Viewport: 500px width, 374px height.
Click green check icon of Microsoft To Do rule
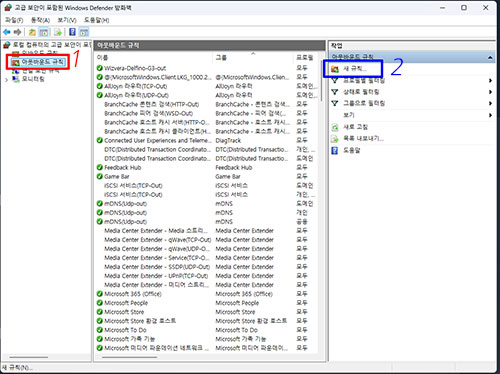click(99, 330)
